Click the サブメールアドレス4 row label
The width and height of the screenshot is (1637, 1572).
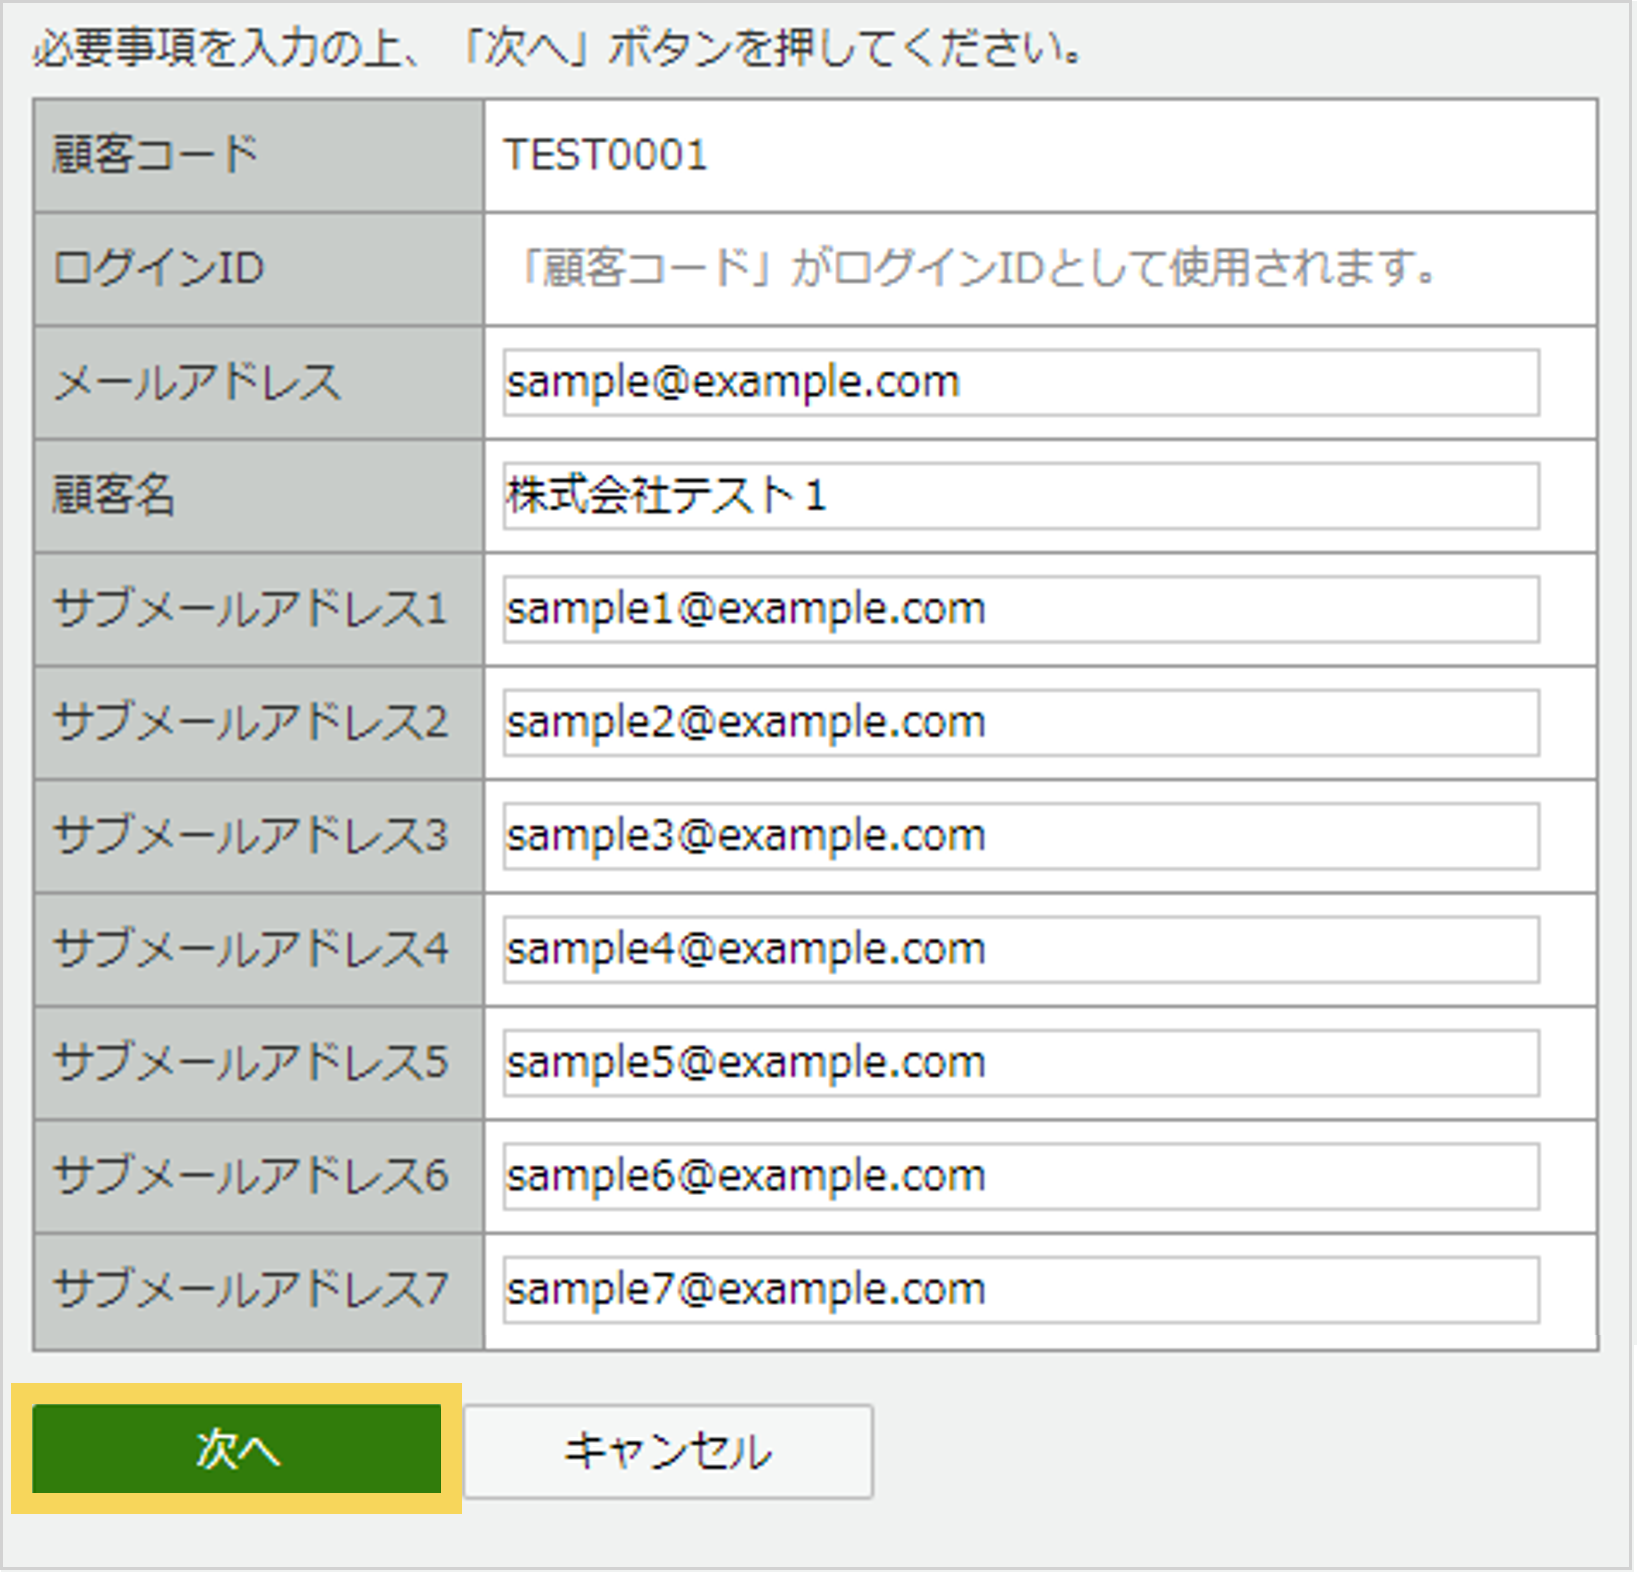click(x=250, y=949)
